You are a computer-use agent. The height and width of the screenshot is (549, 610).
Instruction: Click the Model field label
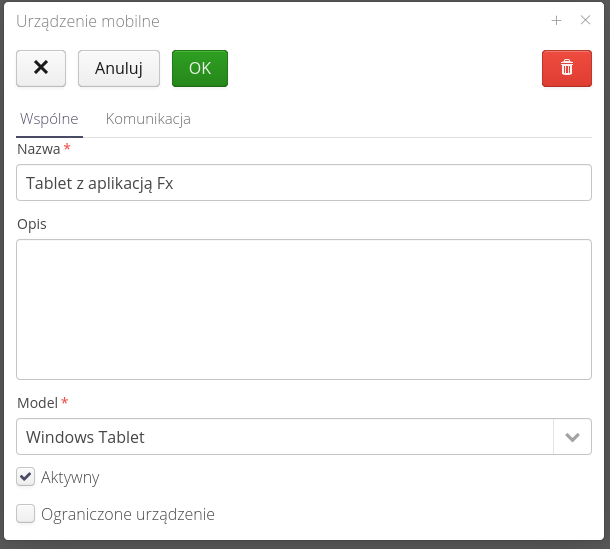point(38,402)
